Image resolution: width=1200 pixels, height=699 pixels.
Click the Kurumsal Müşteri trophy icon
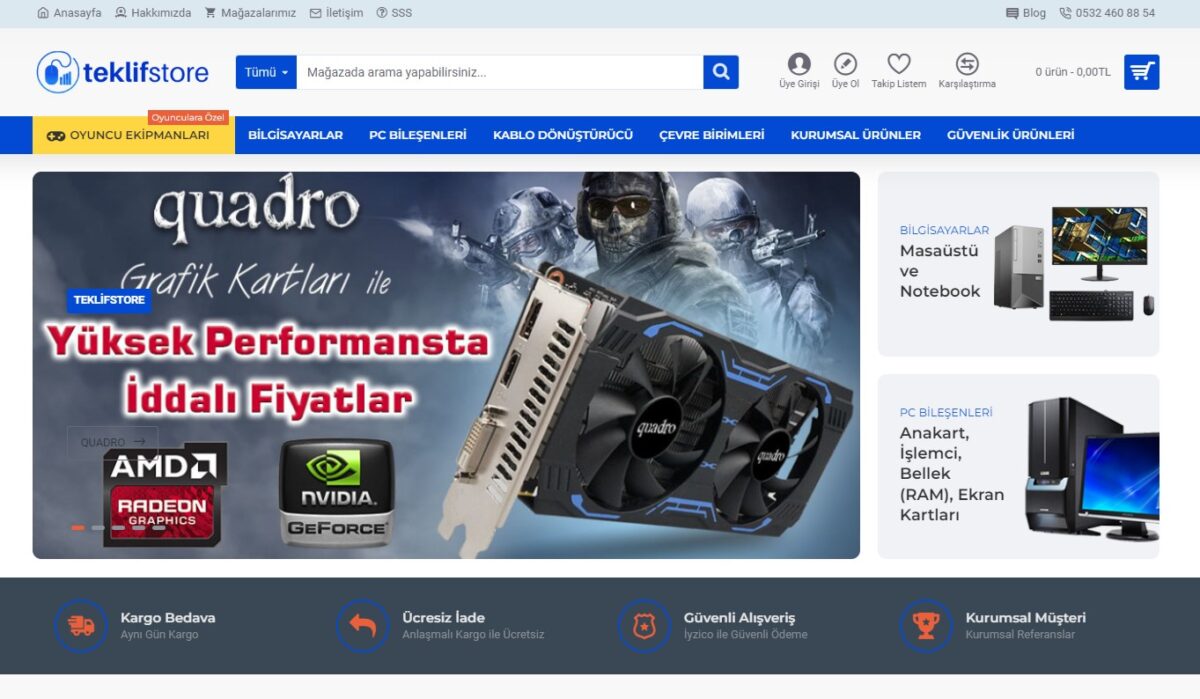click(925, 626)
